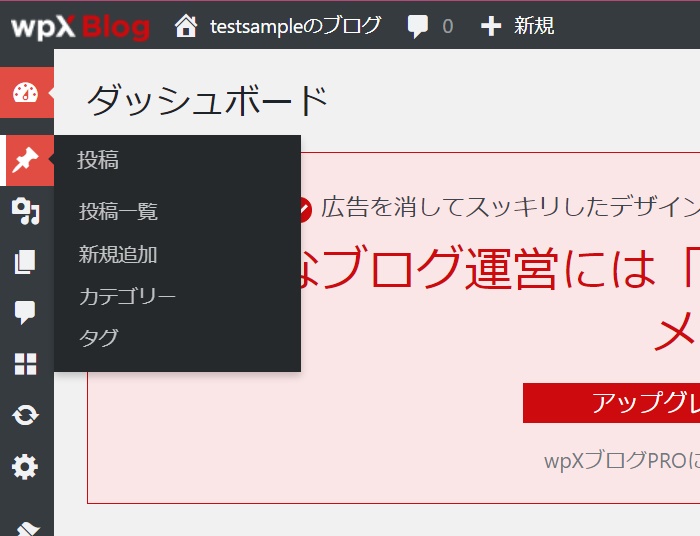This screenshot has width=700, height=536.
Task: Open カテゴリー from the posts submenu
Action: tap(127, 297)
